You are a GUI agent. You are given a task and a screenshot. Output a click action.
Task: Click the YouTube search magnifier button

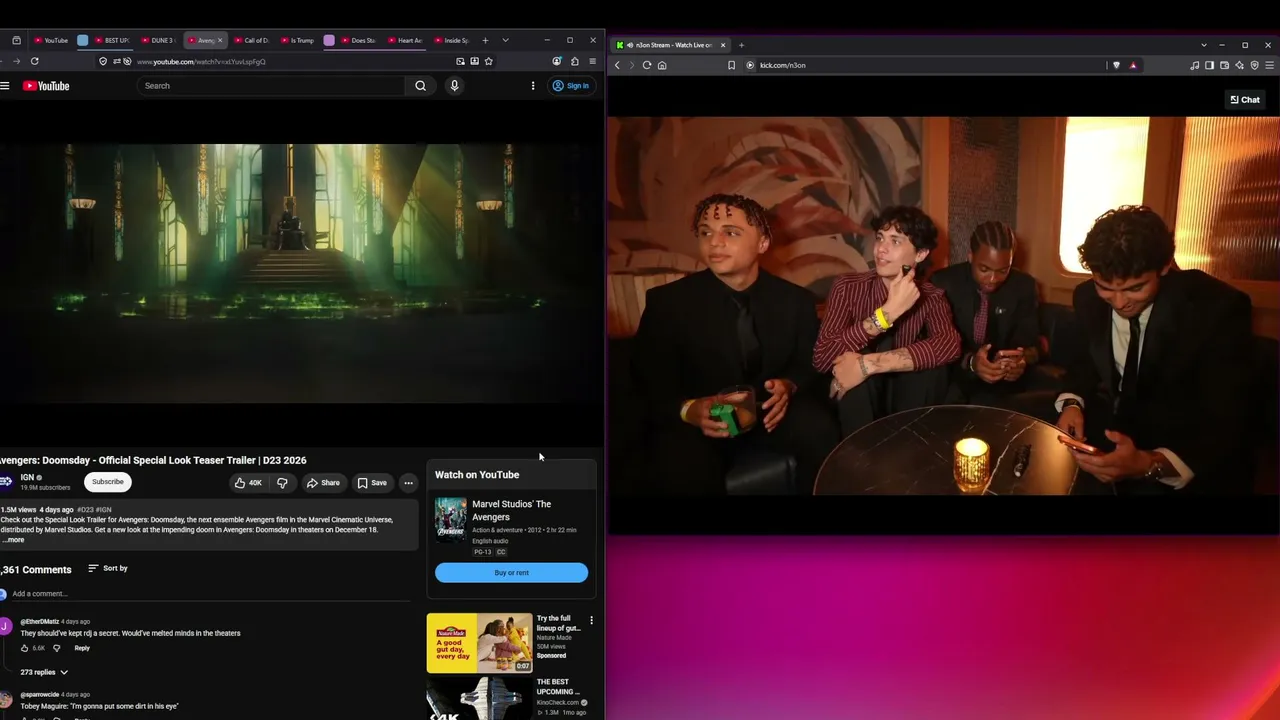click(x=421, y=86)
